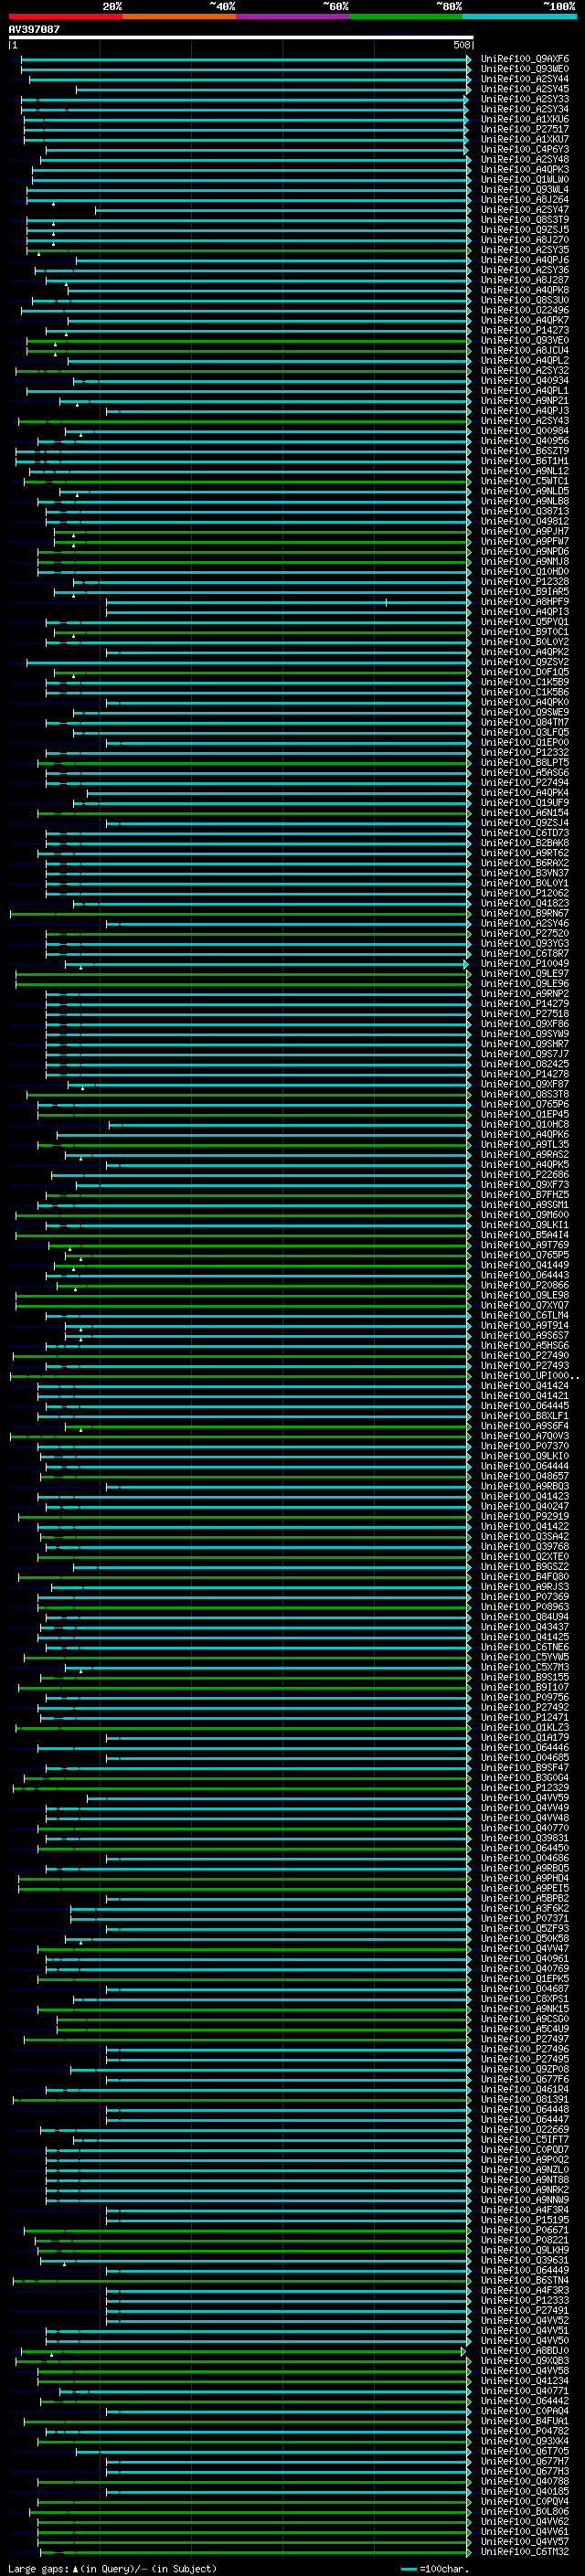Select hit label UniRef100_C6TM32
This screenshot has width=585, height=2576.
click(525, 2551)
